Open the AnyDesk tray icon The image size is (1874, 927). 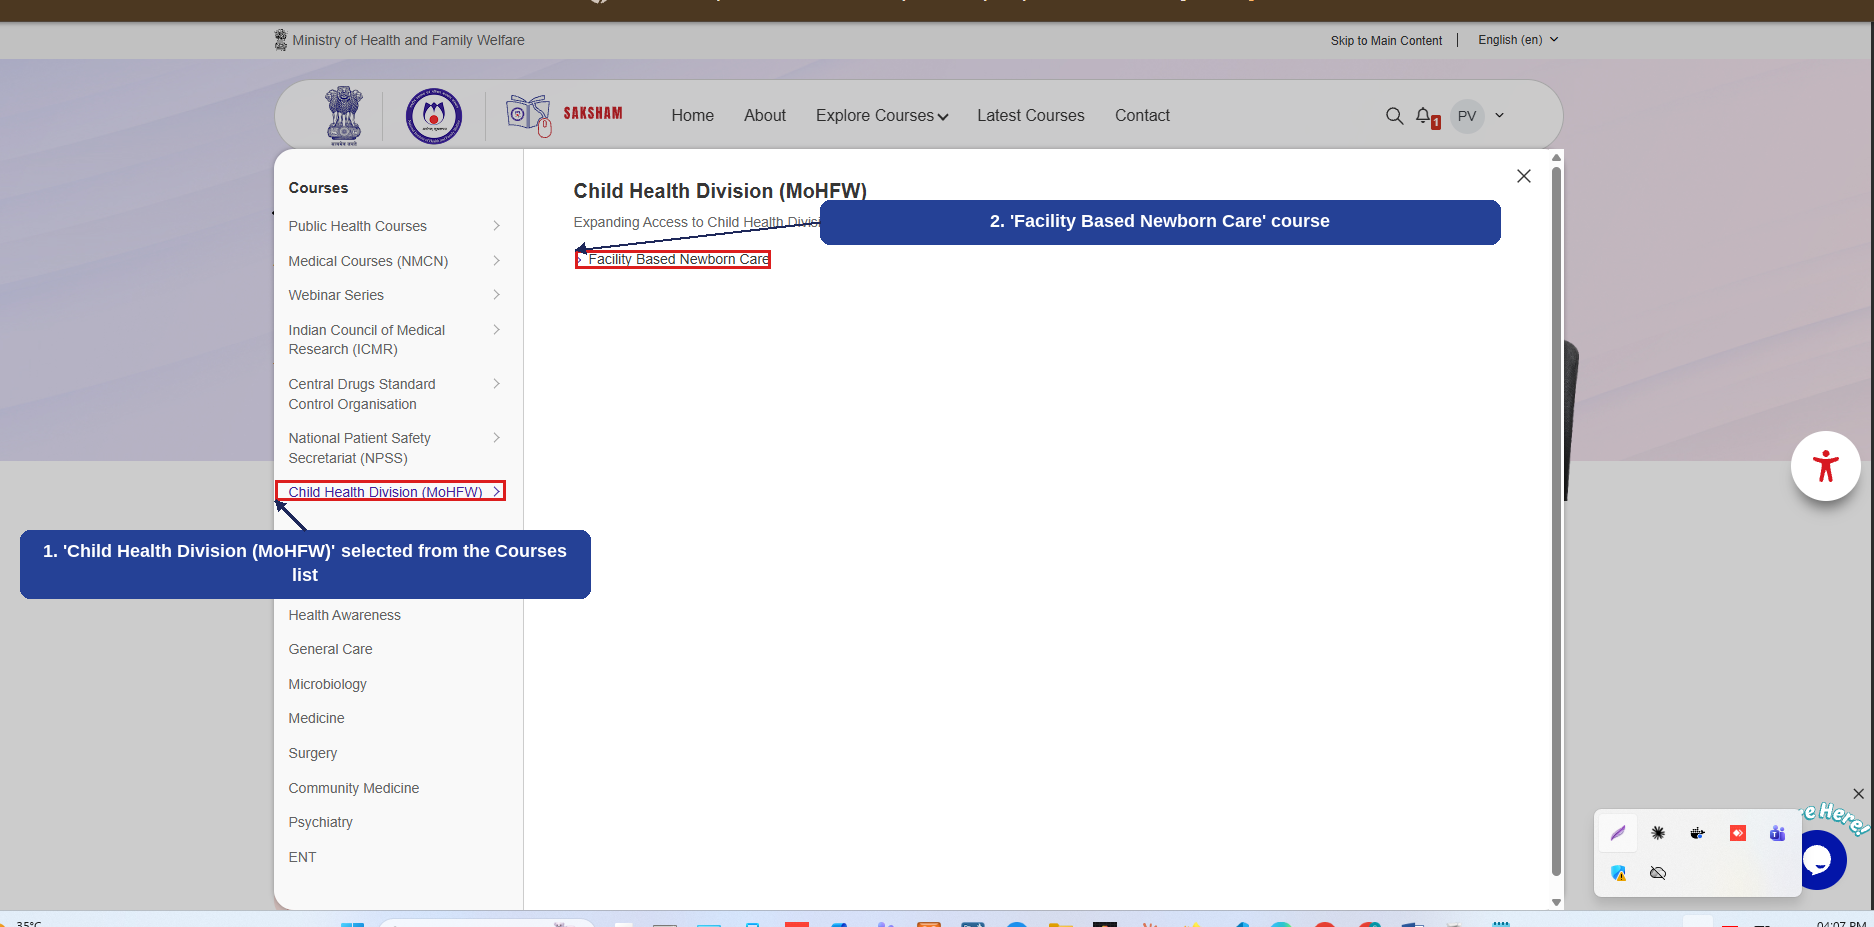[1738, 833]
